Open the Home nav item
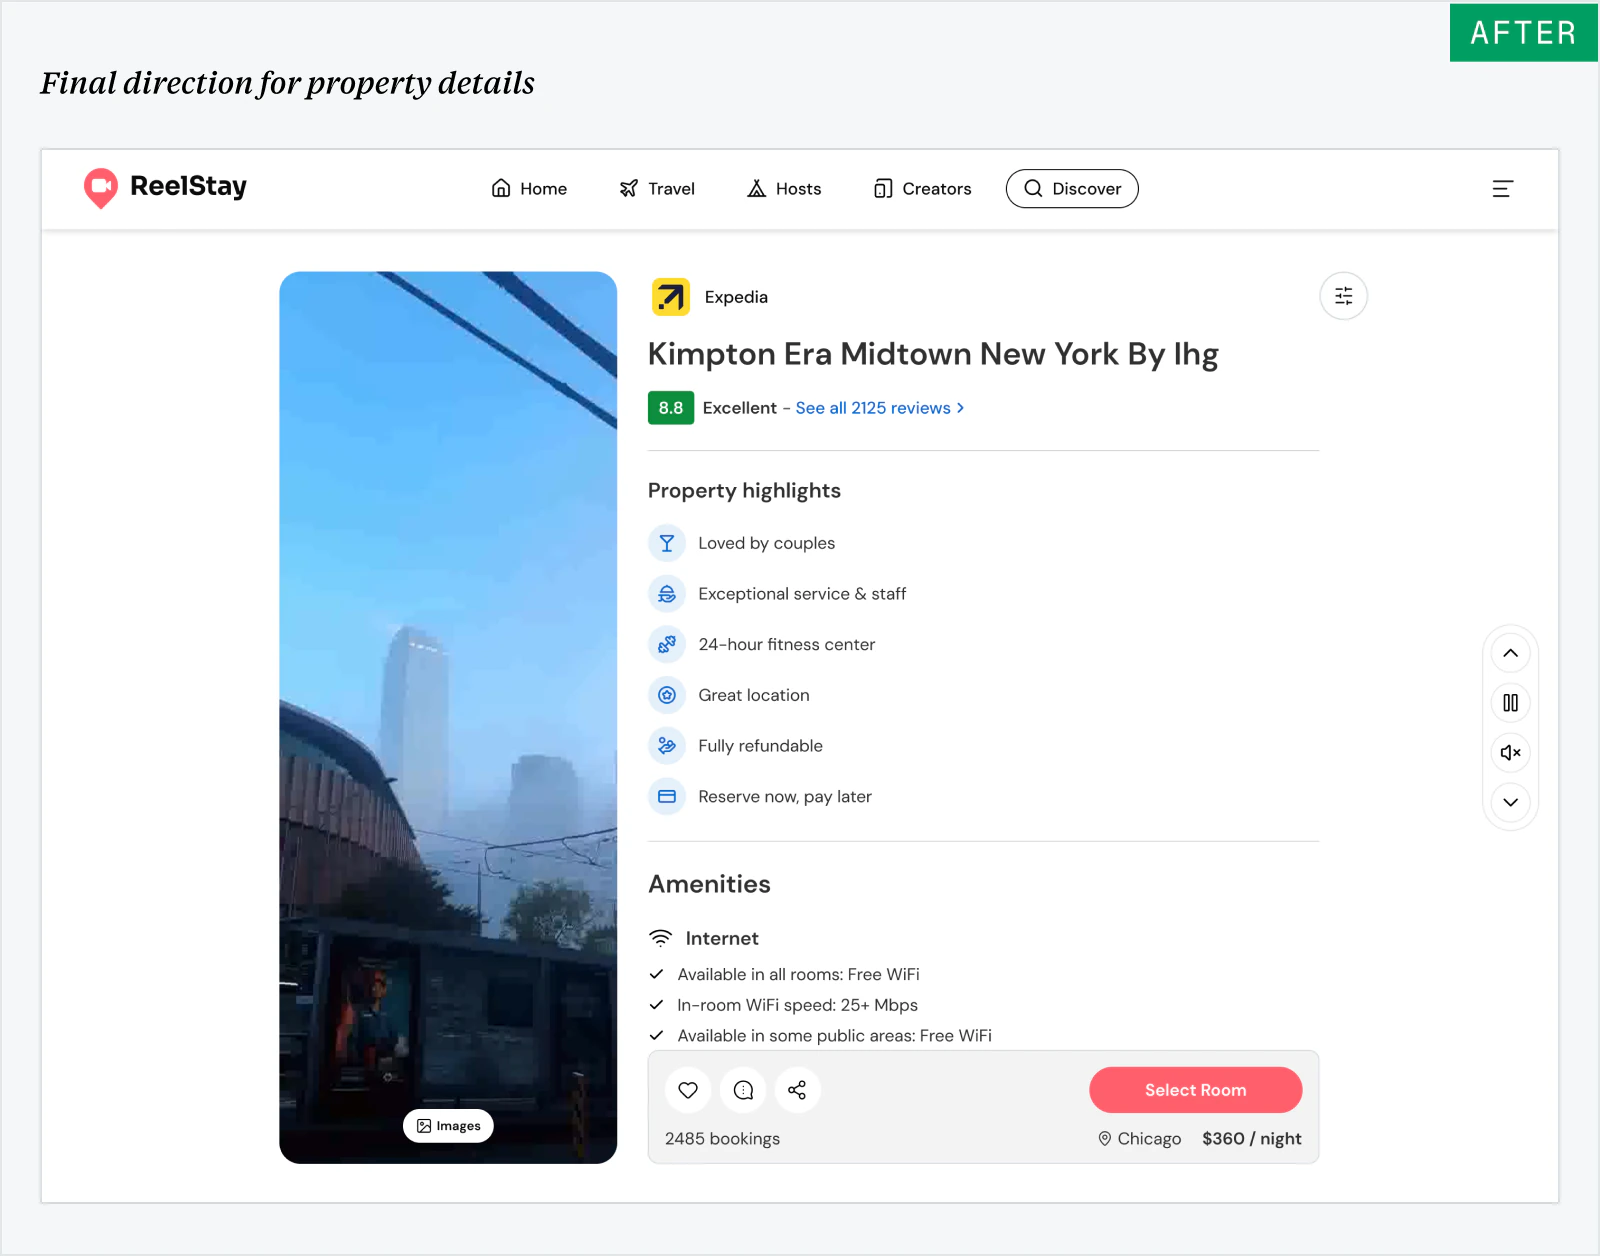This screenshot has height=1256, width=1600. [529, 189]
